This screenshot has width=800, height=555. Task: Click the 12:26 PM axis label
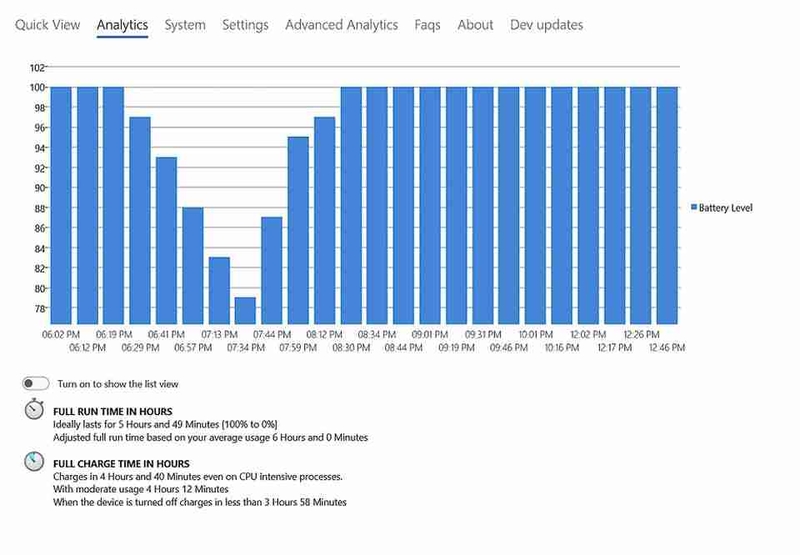(x=641, y=335)
